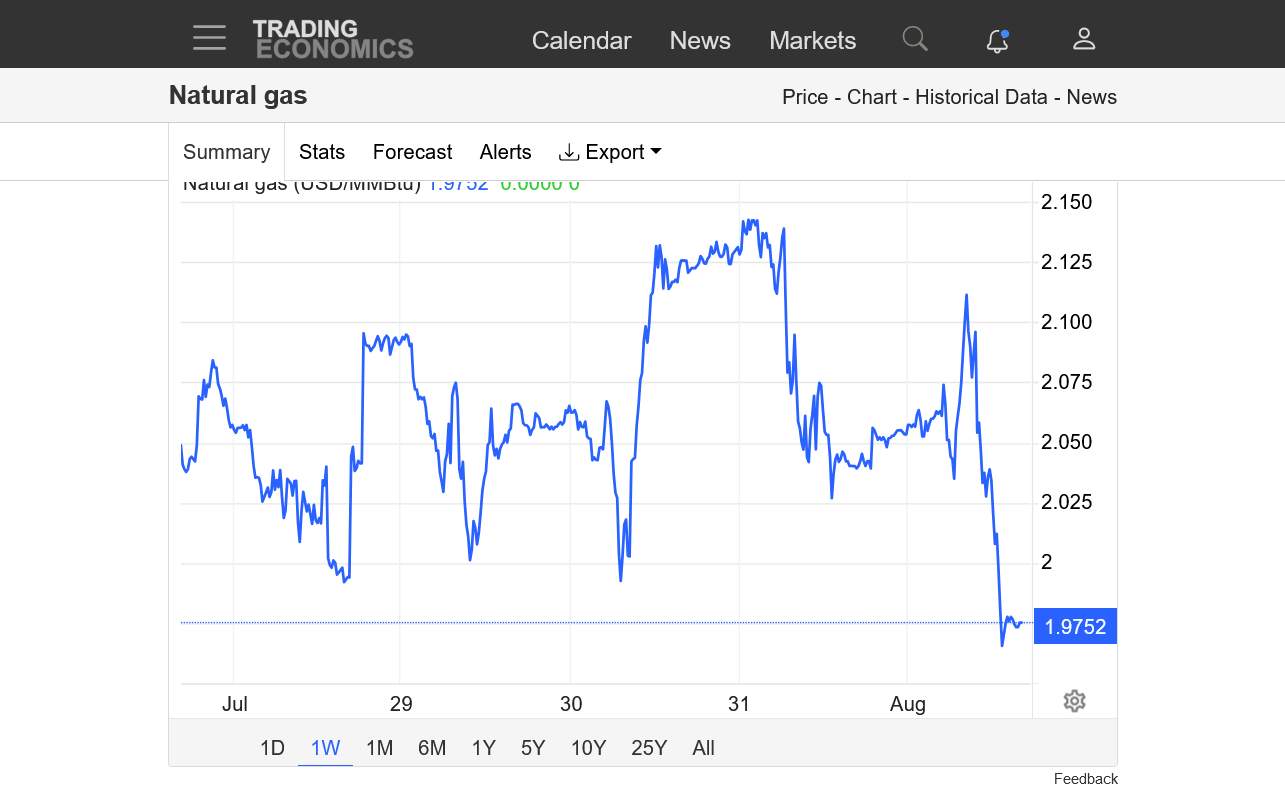Select the 1M time range
The width and height of the screenshot is (1285, 792).
pos(379,748)
